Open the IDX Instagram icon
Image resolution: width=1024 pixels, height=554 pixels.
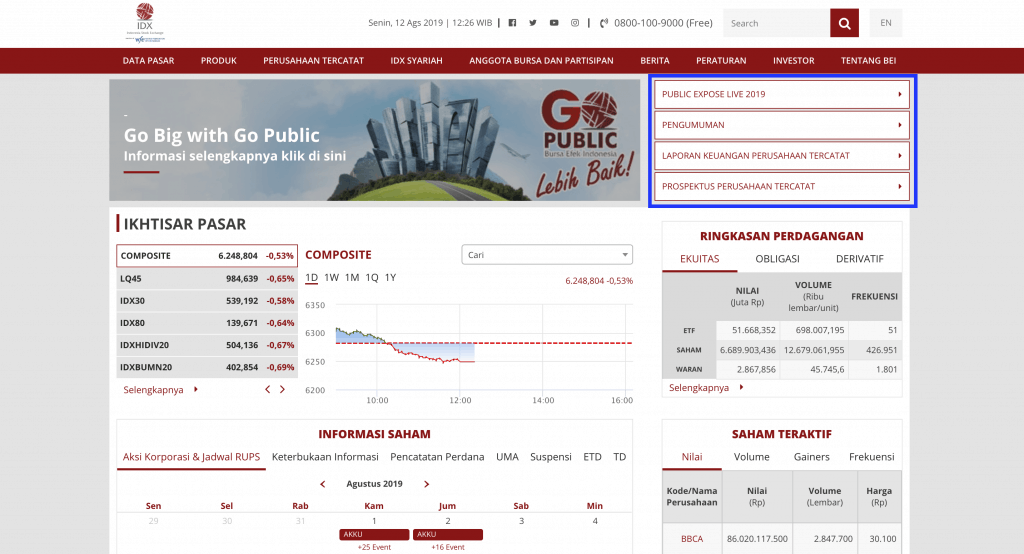(x=575, y=23)
